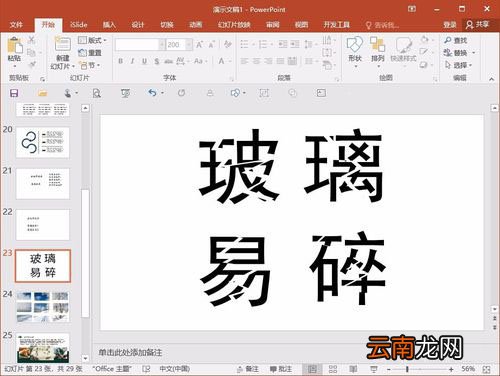Toggle Underline formatting

click(144, 61)
